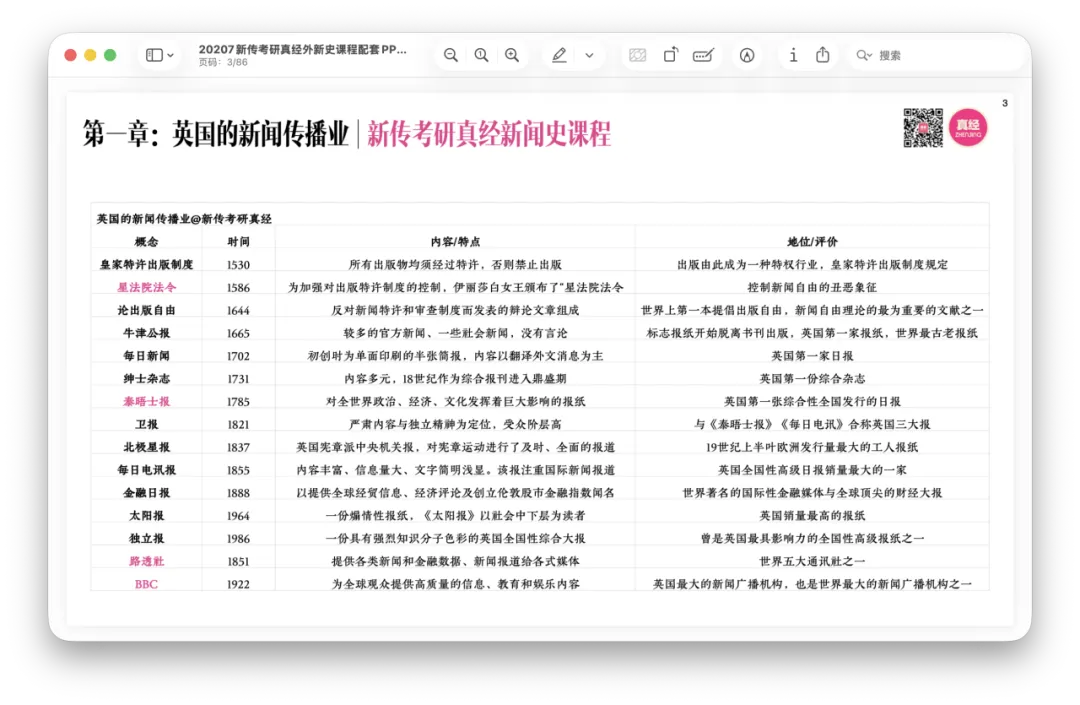1080x705 pixels.
Task: Click the 内容/特点 column header
Action: (x=455, y=242)
